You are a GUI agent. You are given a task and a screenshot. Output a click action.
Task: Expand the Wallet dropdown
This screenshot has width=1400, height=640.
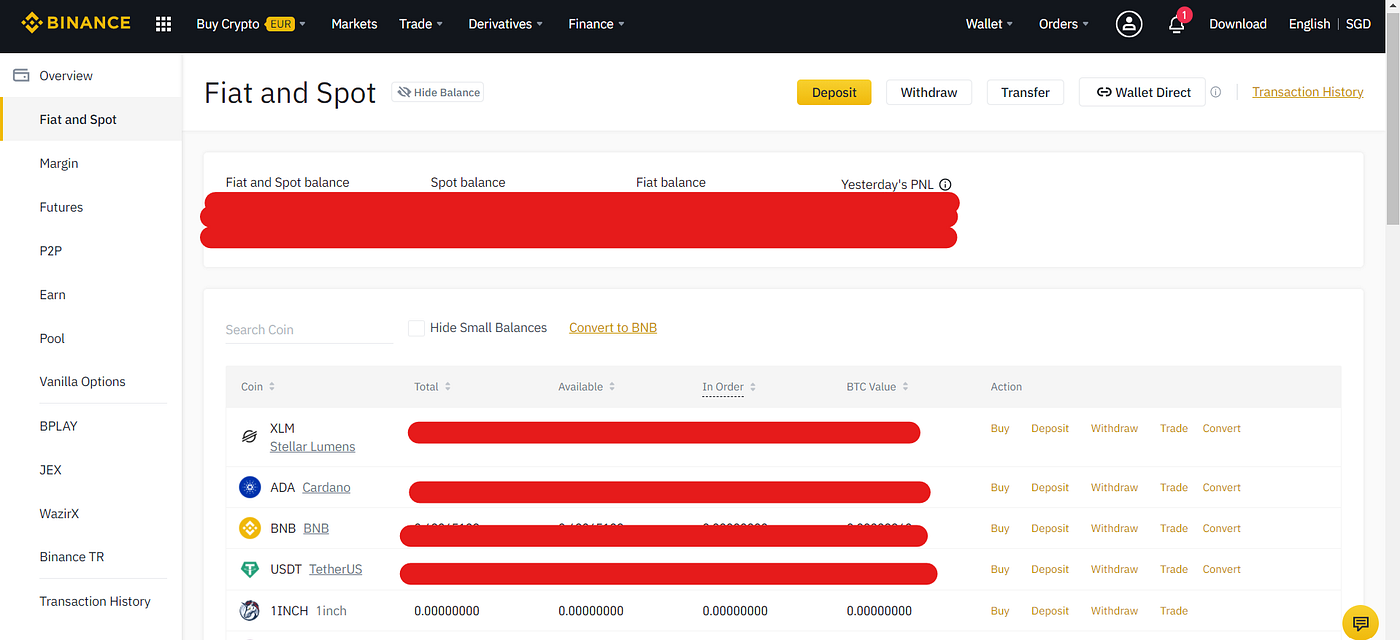pyautogui.click(x=989, y=24)
